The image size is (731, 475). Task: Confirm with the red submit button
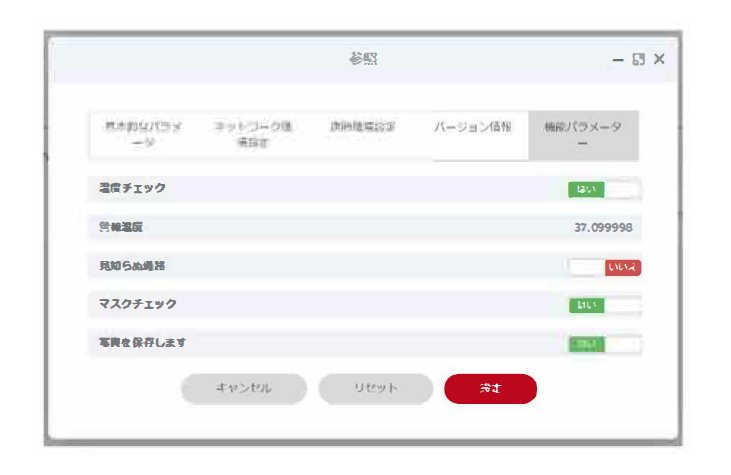pos(490,389)
